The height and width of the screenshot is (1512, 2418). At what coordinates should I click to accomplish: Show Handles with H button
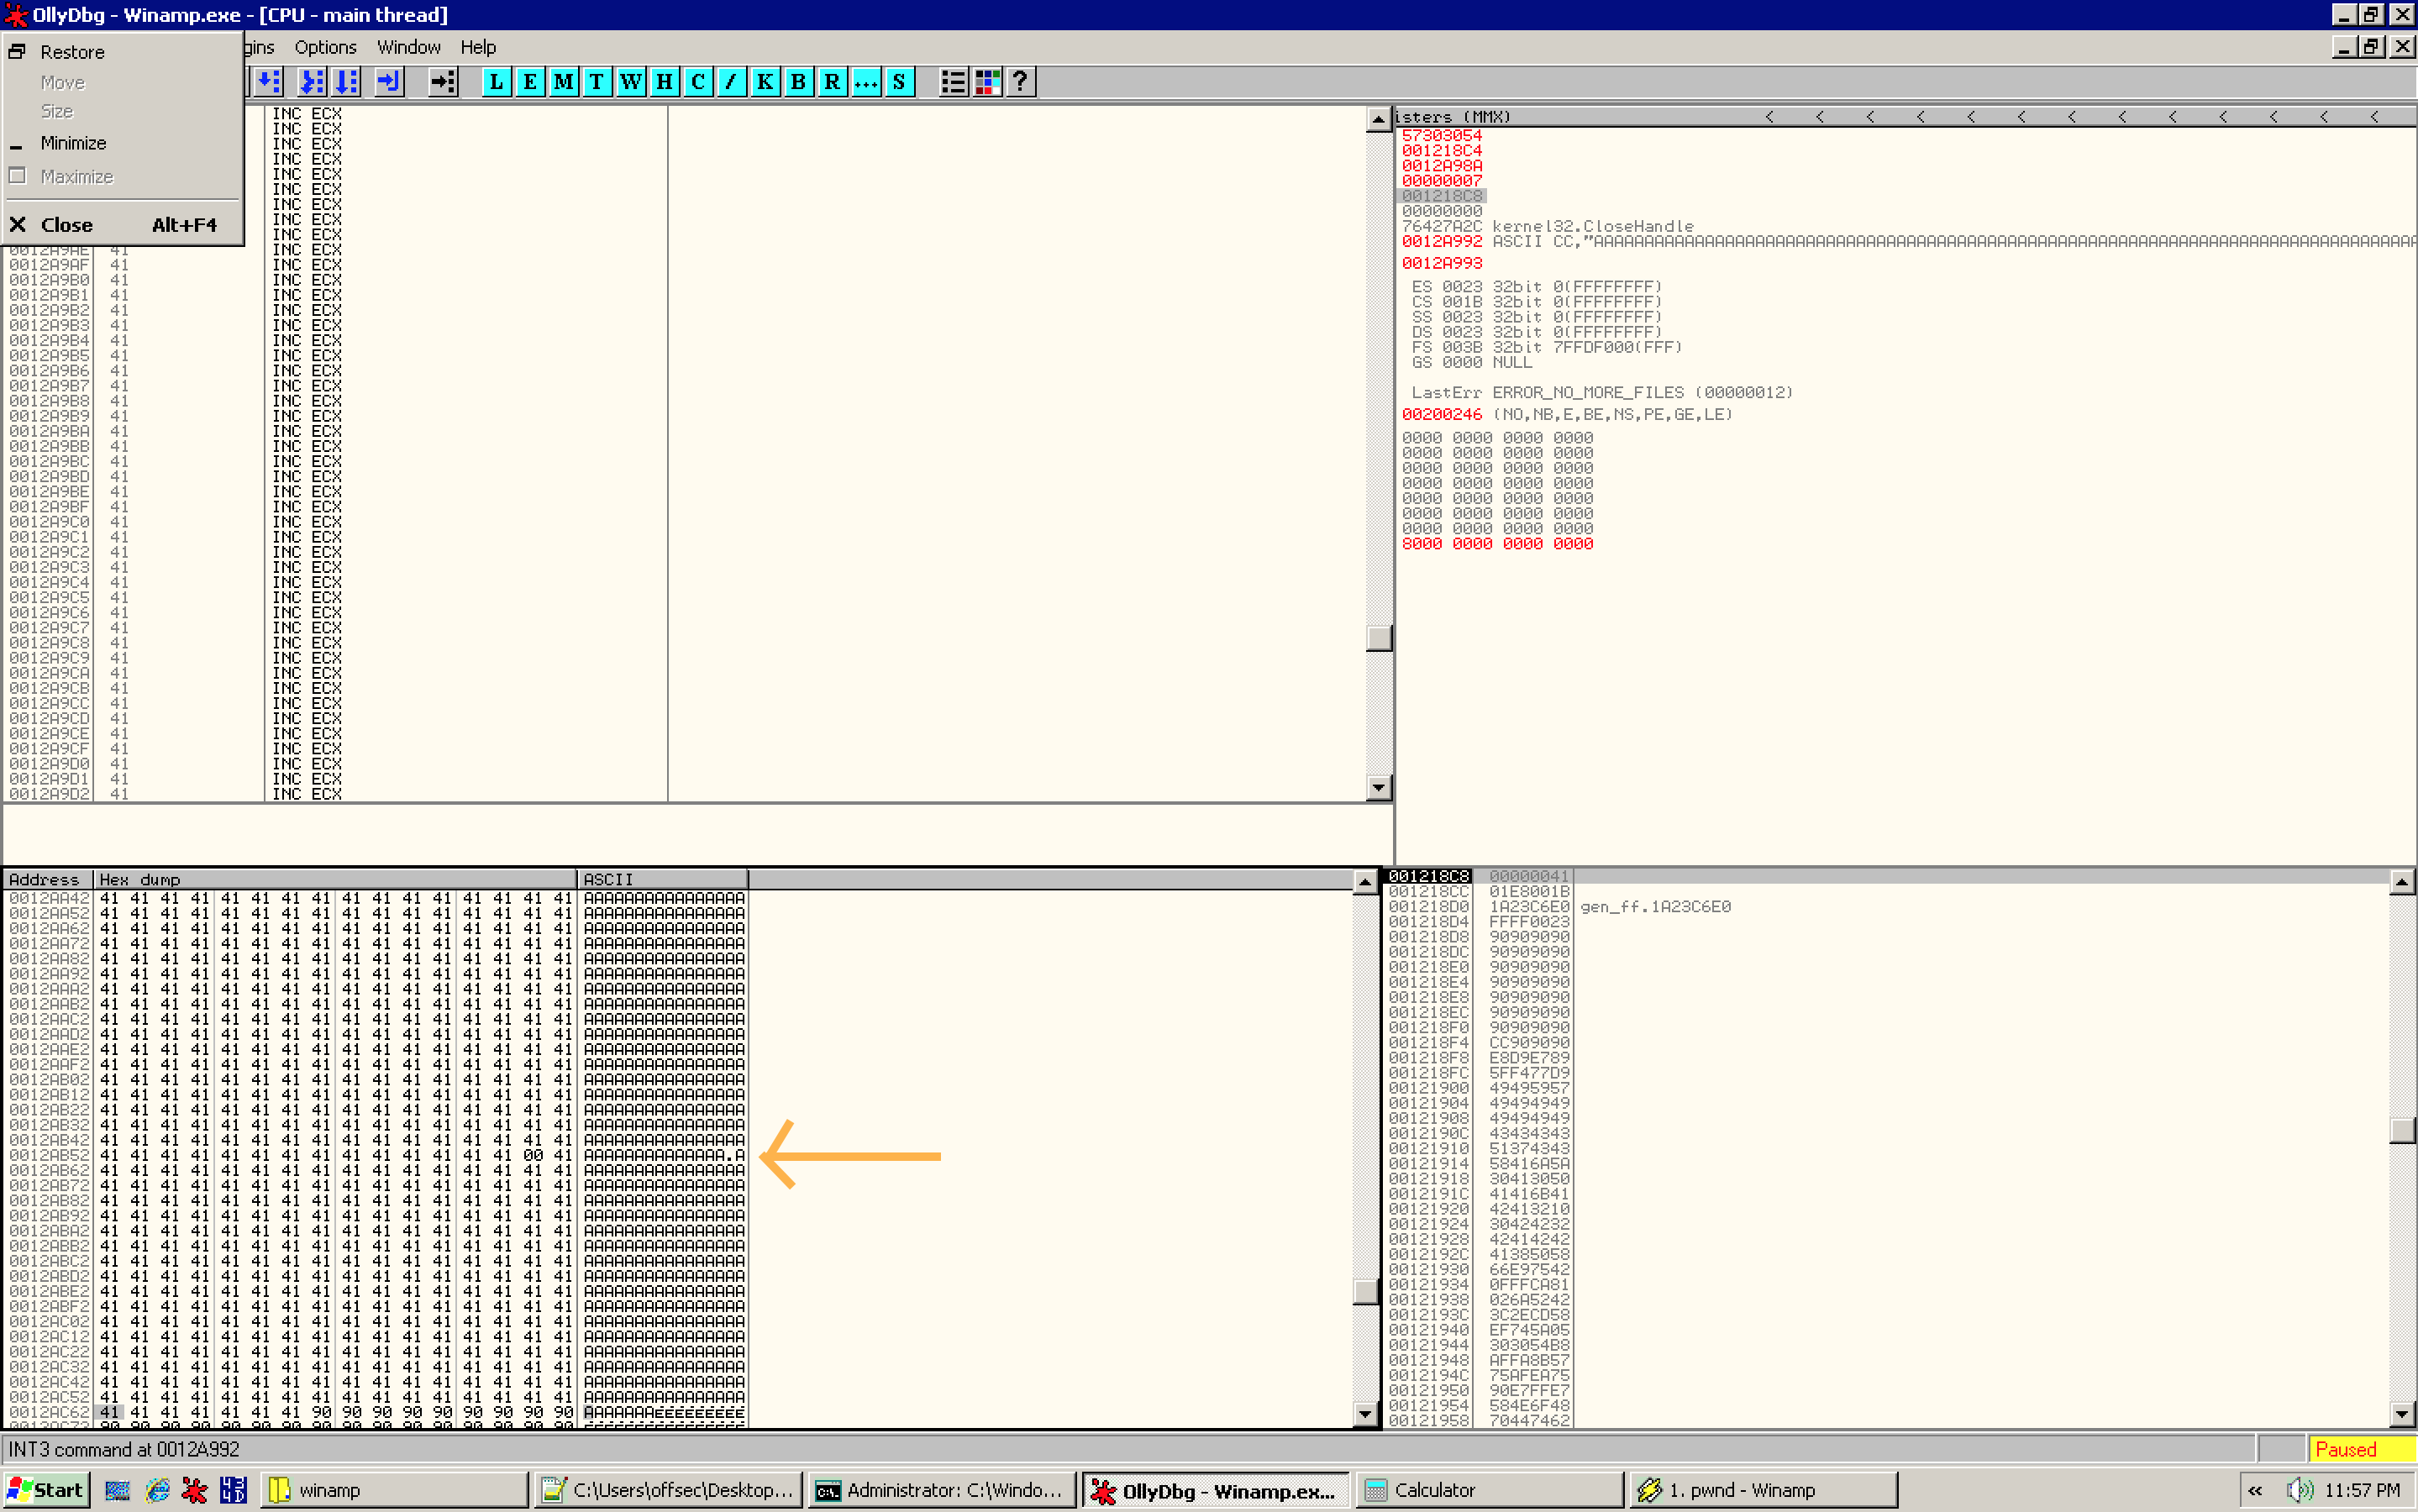pyautogui.click(x=664, y=82)
